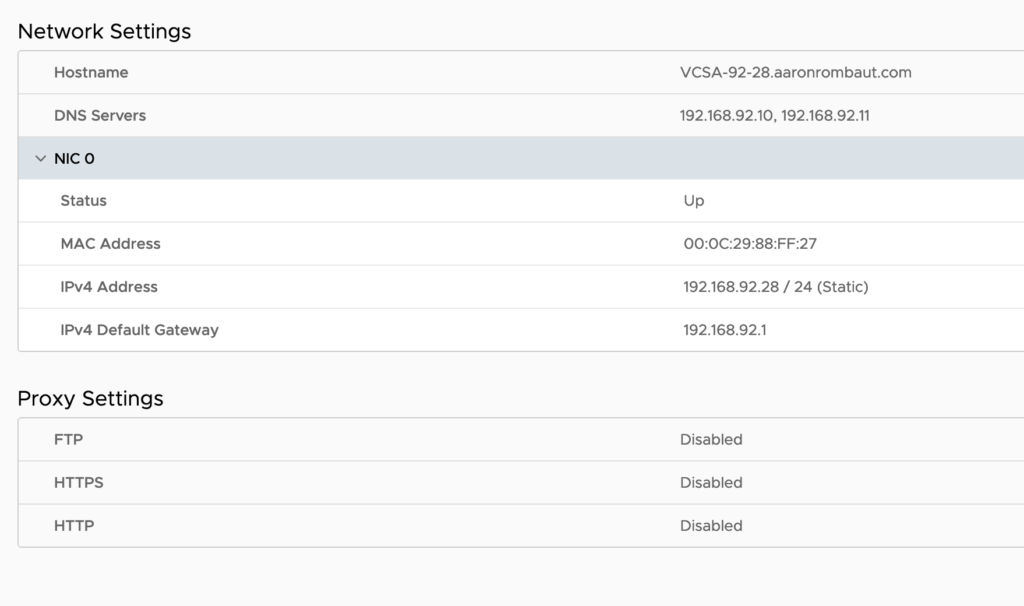Viewport: 1024px width, 606px height.
Task: Collapse the NIC 0 chevron arrow
Action: pyautogui.click(x=41, y=158)
